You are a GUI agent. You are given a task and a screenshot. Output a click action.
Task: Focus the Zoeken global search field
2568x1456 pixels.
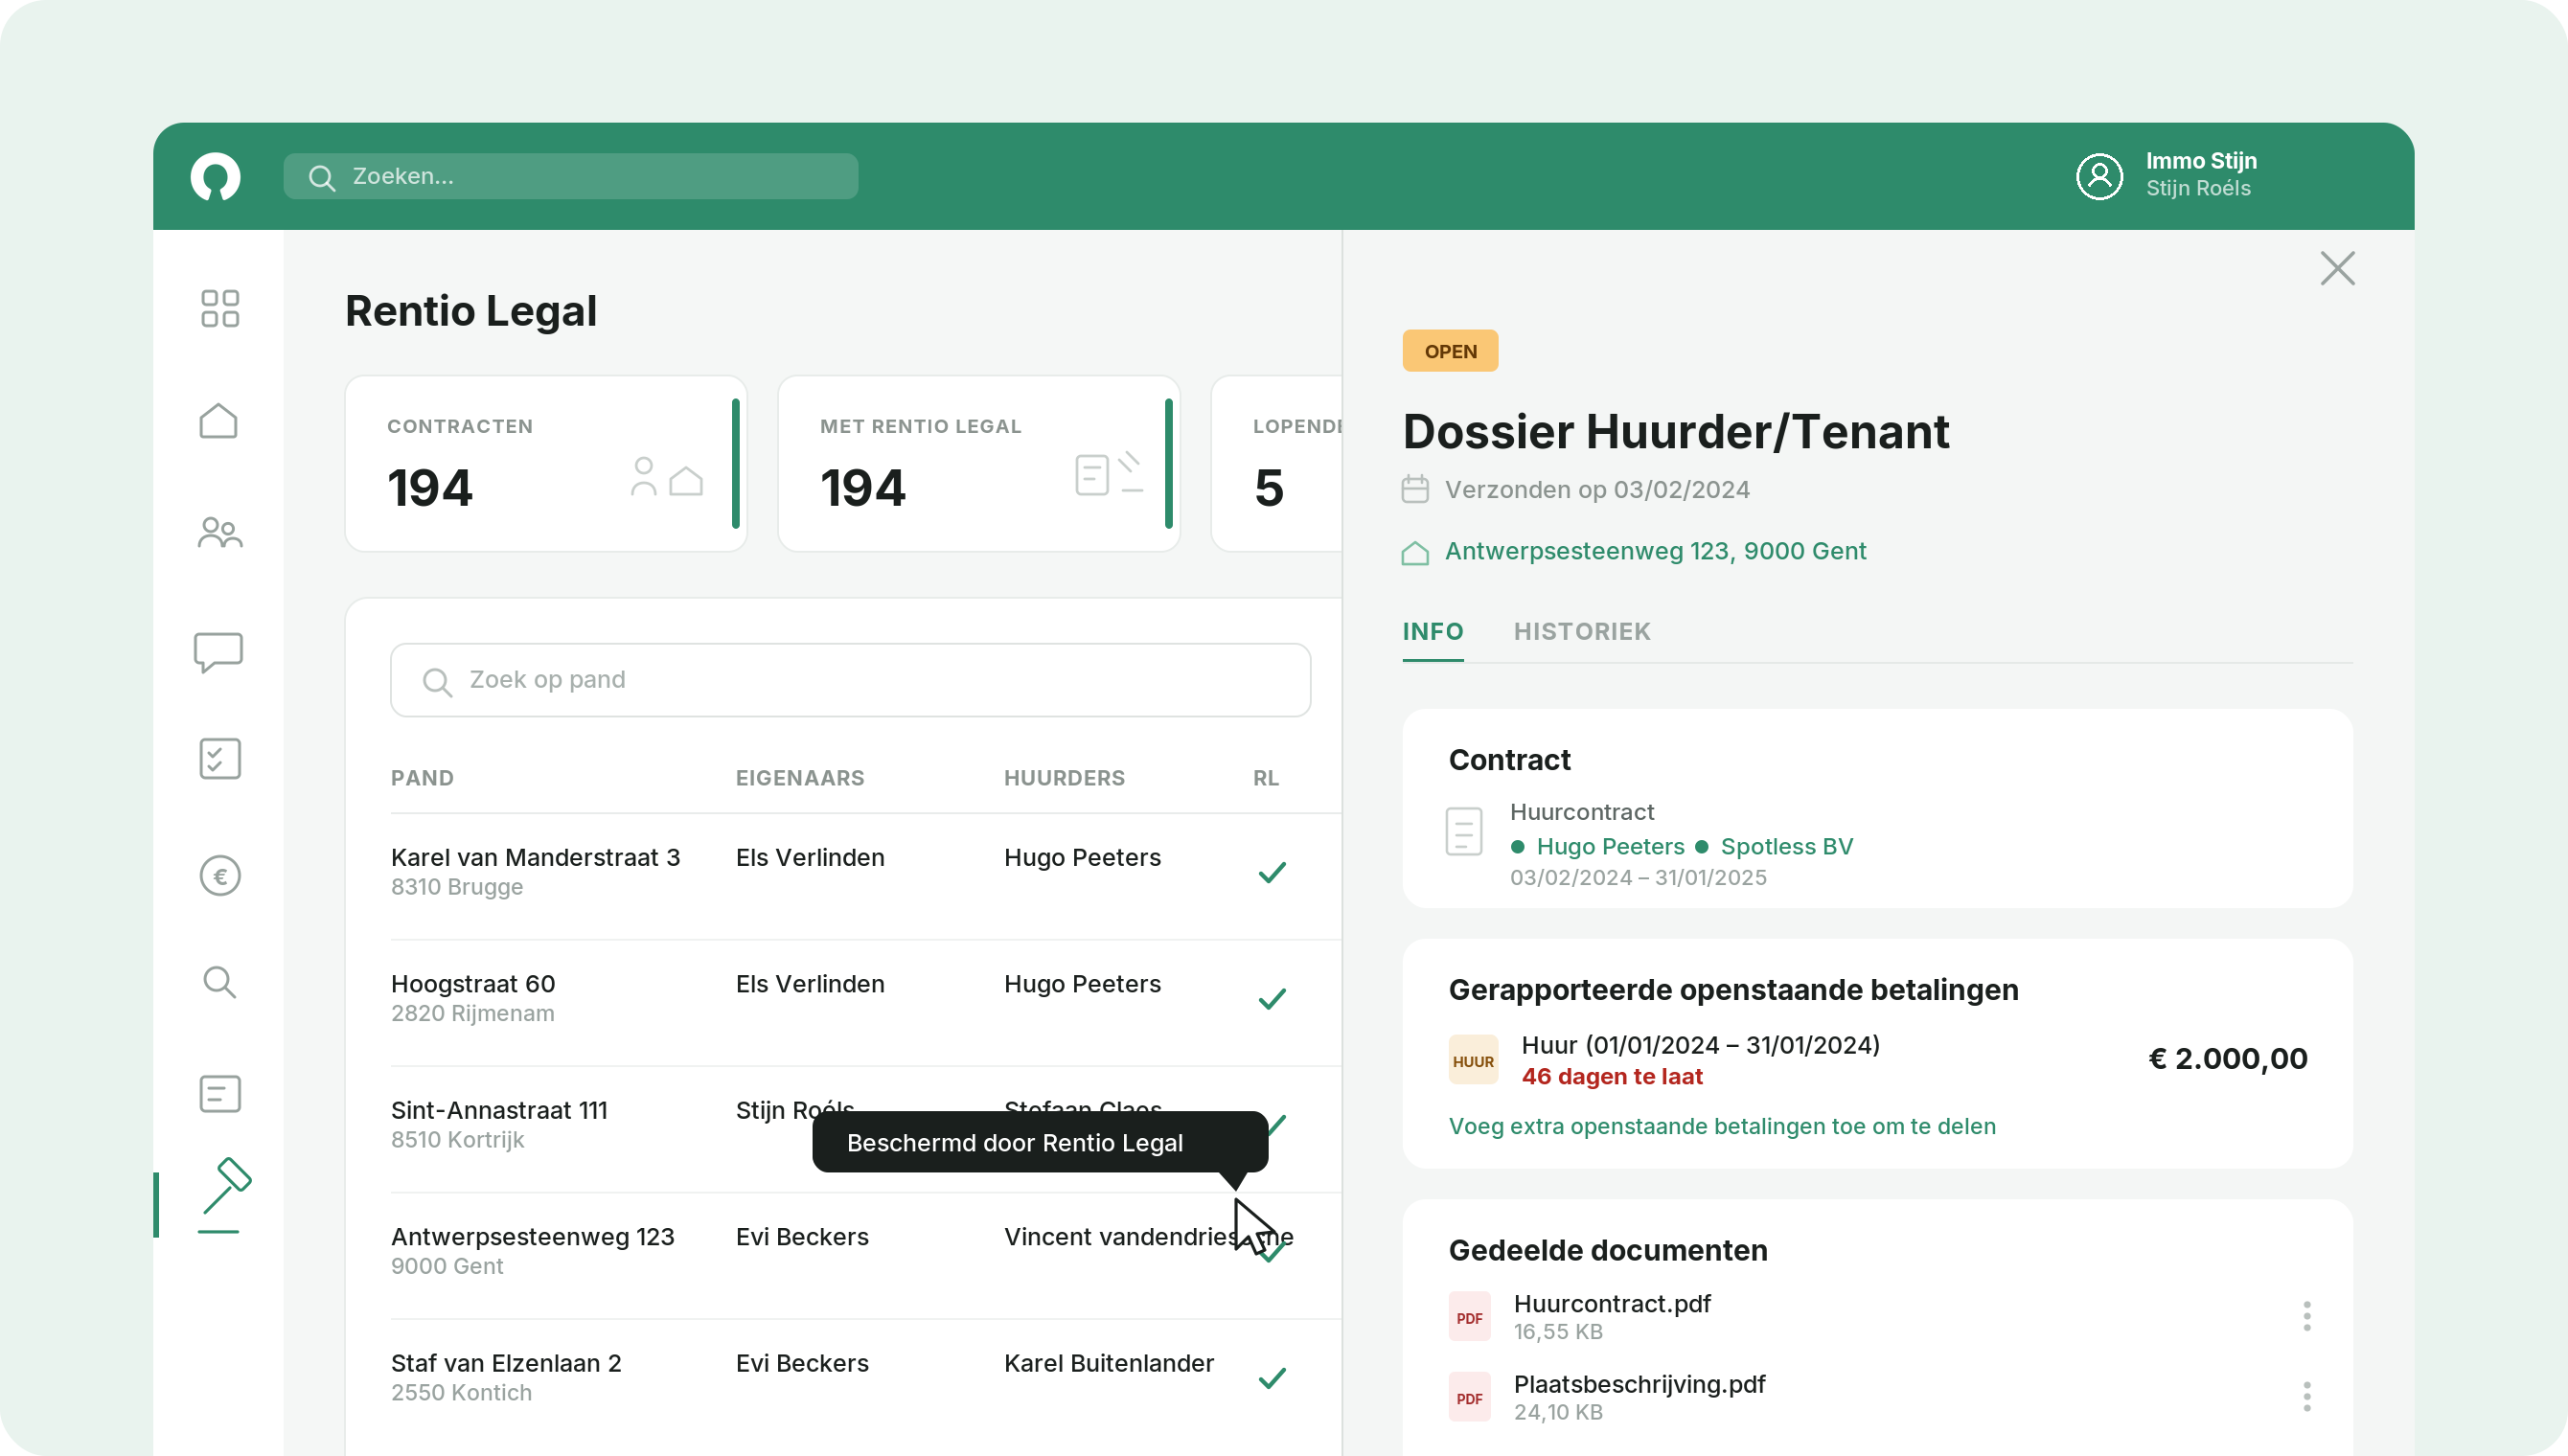(x=570, y=176)
